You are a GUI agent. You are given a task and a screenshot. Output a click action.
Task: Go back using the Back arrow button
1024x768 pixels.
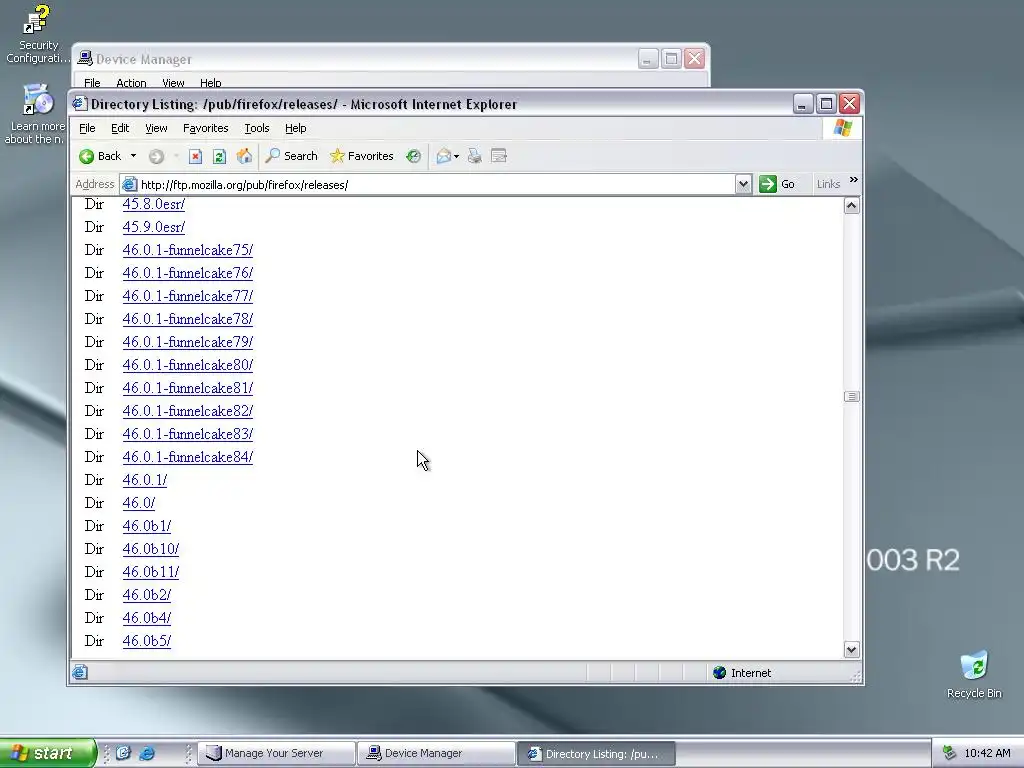coord(101,156)
